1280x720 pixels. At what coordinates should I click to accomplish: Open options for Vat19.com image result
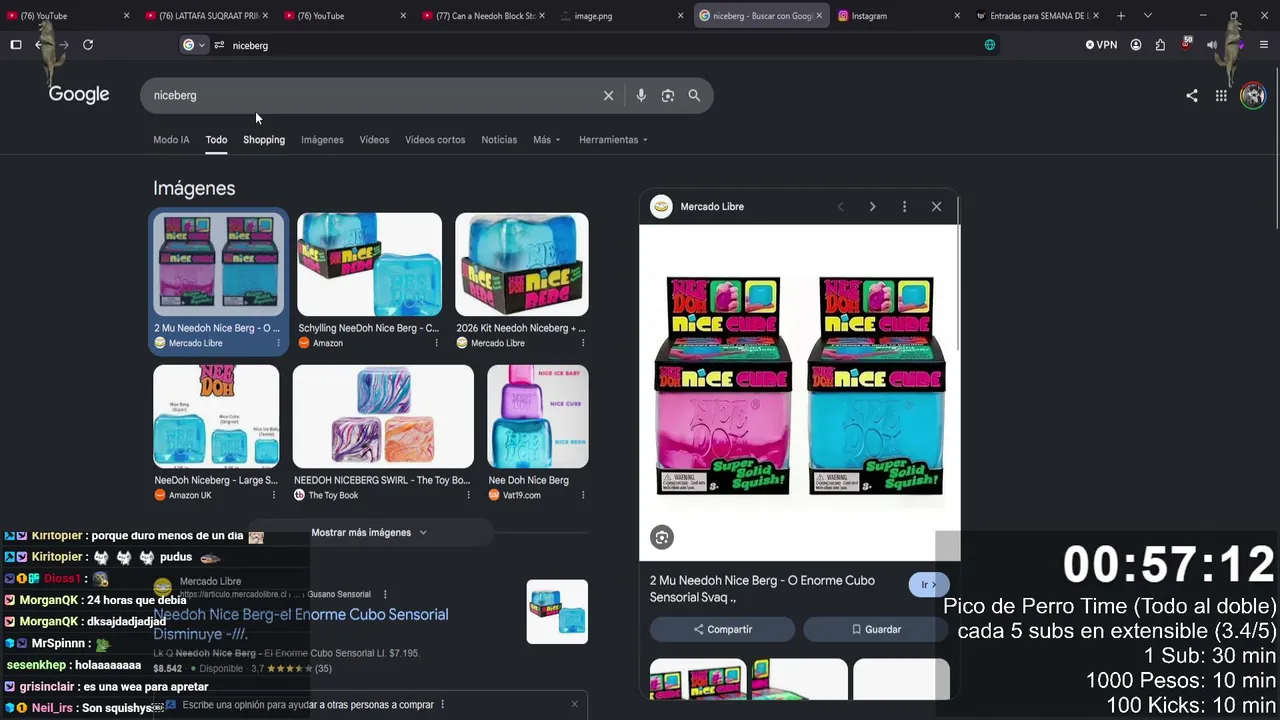tap(583, 495)
